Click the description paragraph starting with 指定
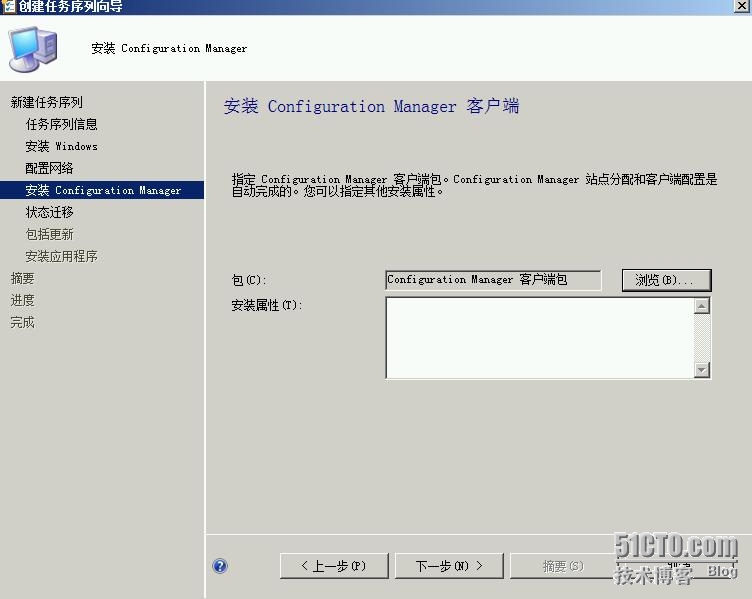 474,185
